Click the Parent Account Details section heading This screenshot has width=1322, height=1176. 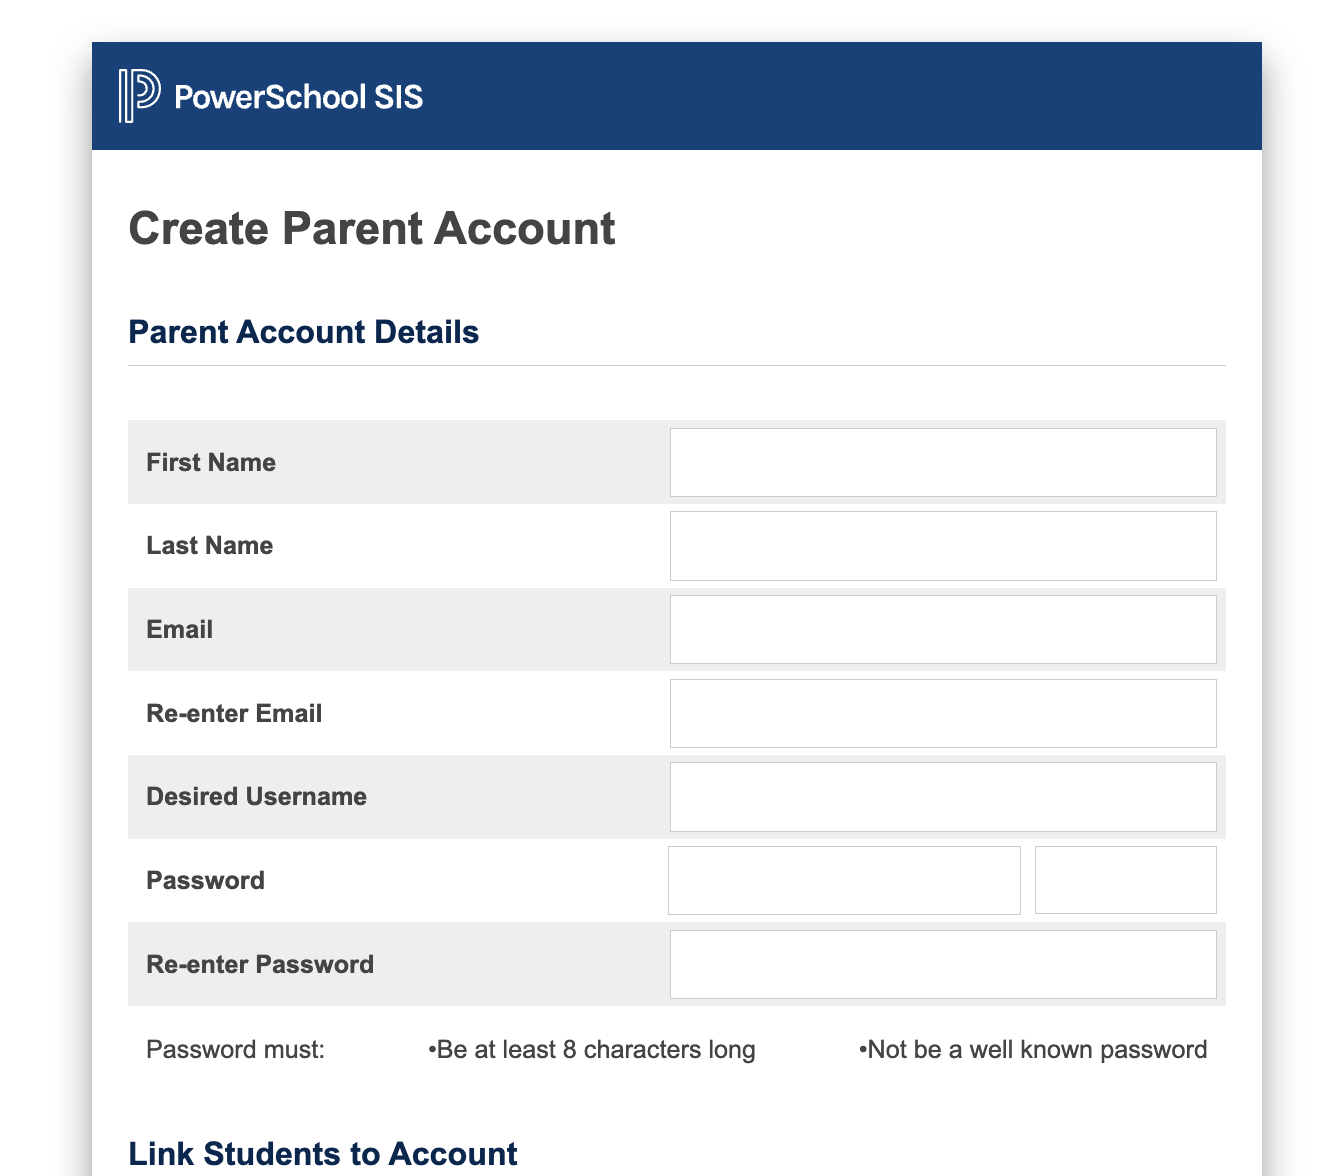(304, 332)
